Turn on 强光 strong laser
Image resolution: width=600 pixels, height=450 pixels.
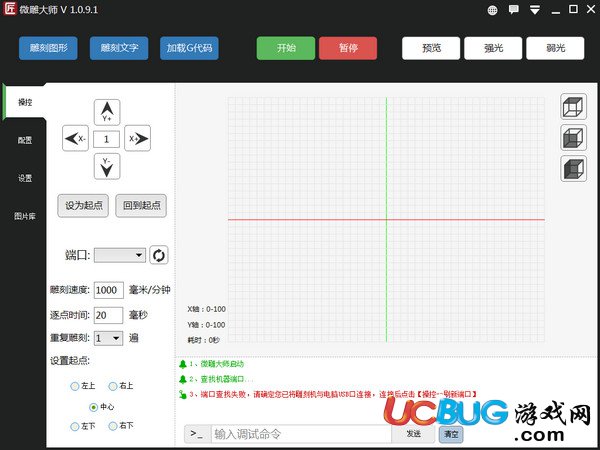click(493, 48)
